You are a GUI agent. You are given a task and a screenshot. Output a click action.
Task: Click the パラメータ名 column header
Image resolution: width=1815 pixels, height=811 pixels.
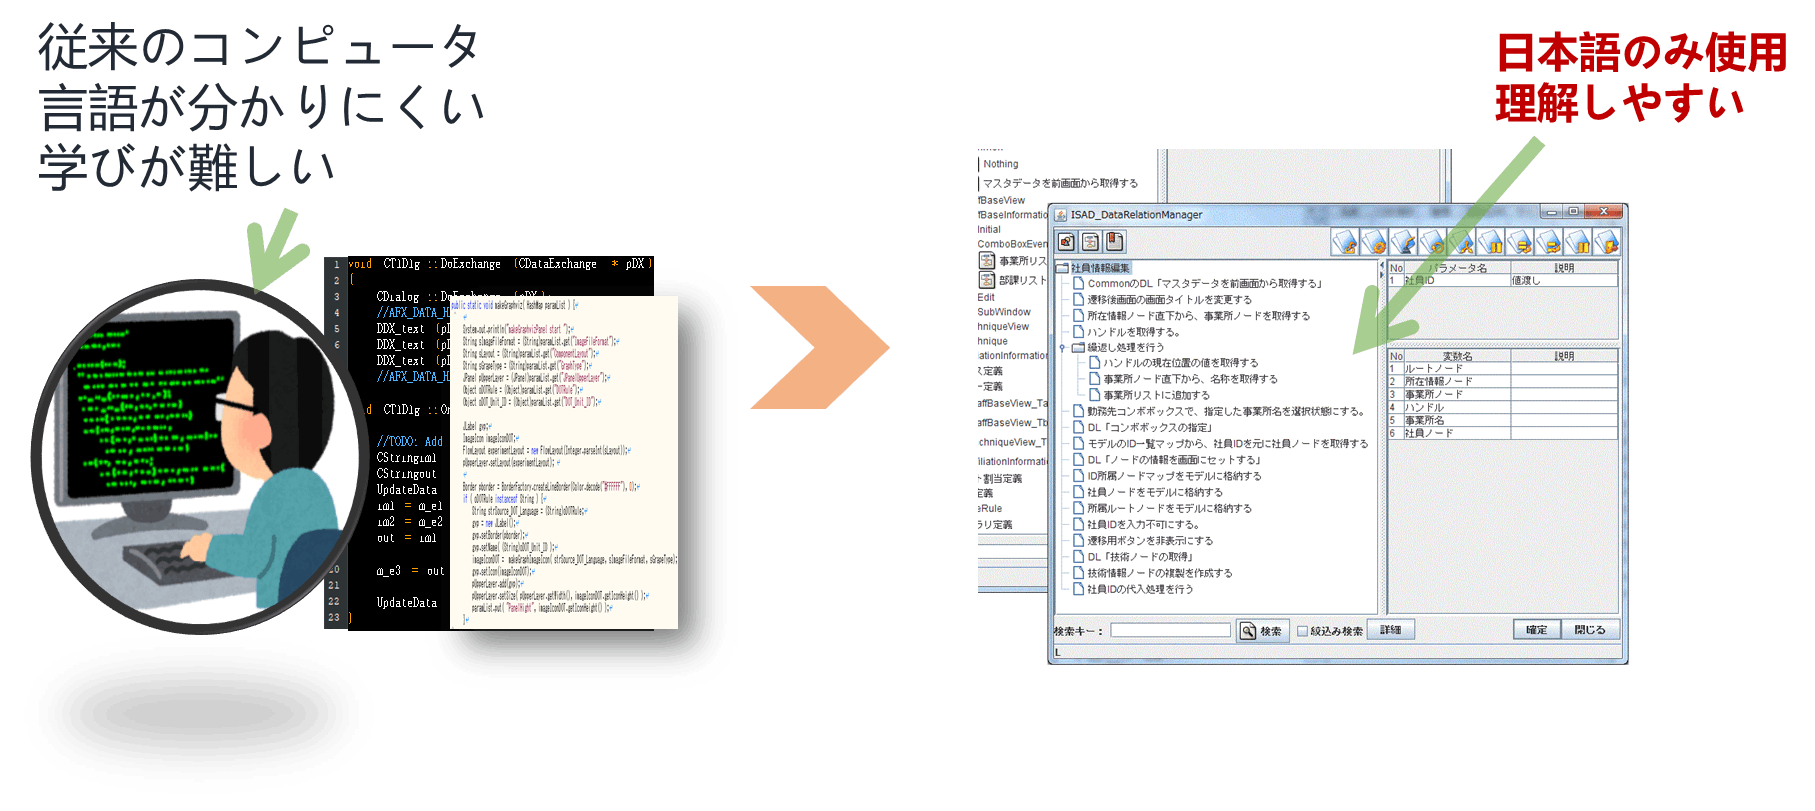(1457, 268)
